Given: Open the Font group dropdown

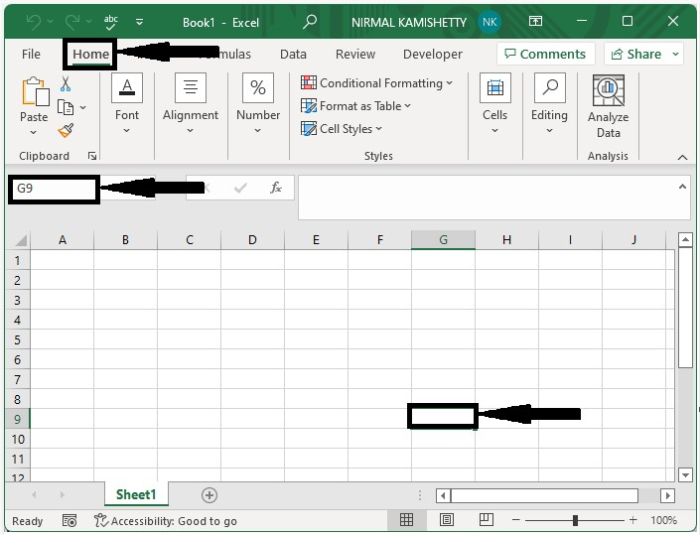Looking at the screenshot, I should (127, 104).
